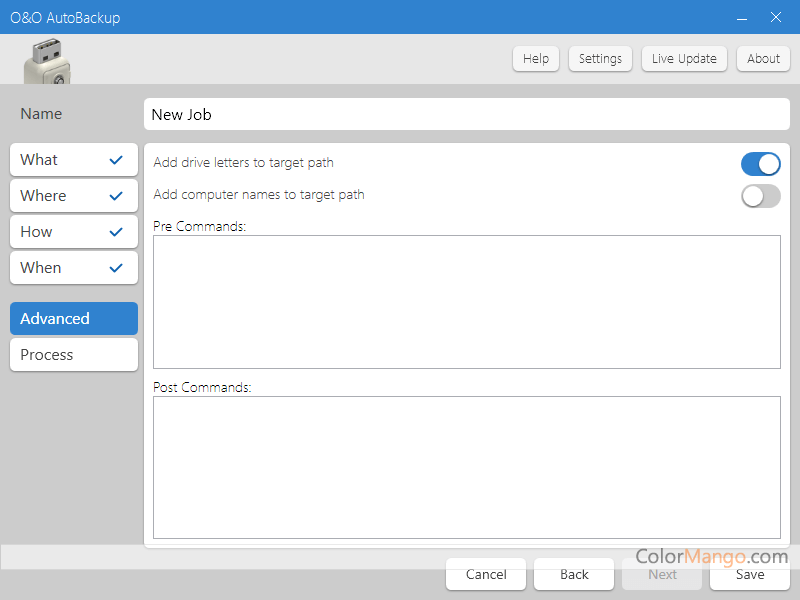This screenshot has height=600, width=800.
Task: Click inside the Pre Commands text box
Action: (466, 302)
